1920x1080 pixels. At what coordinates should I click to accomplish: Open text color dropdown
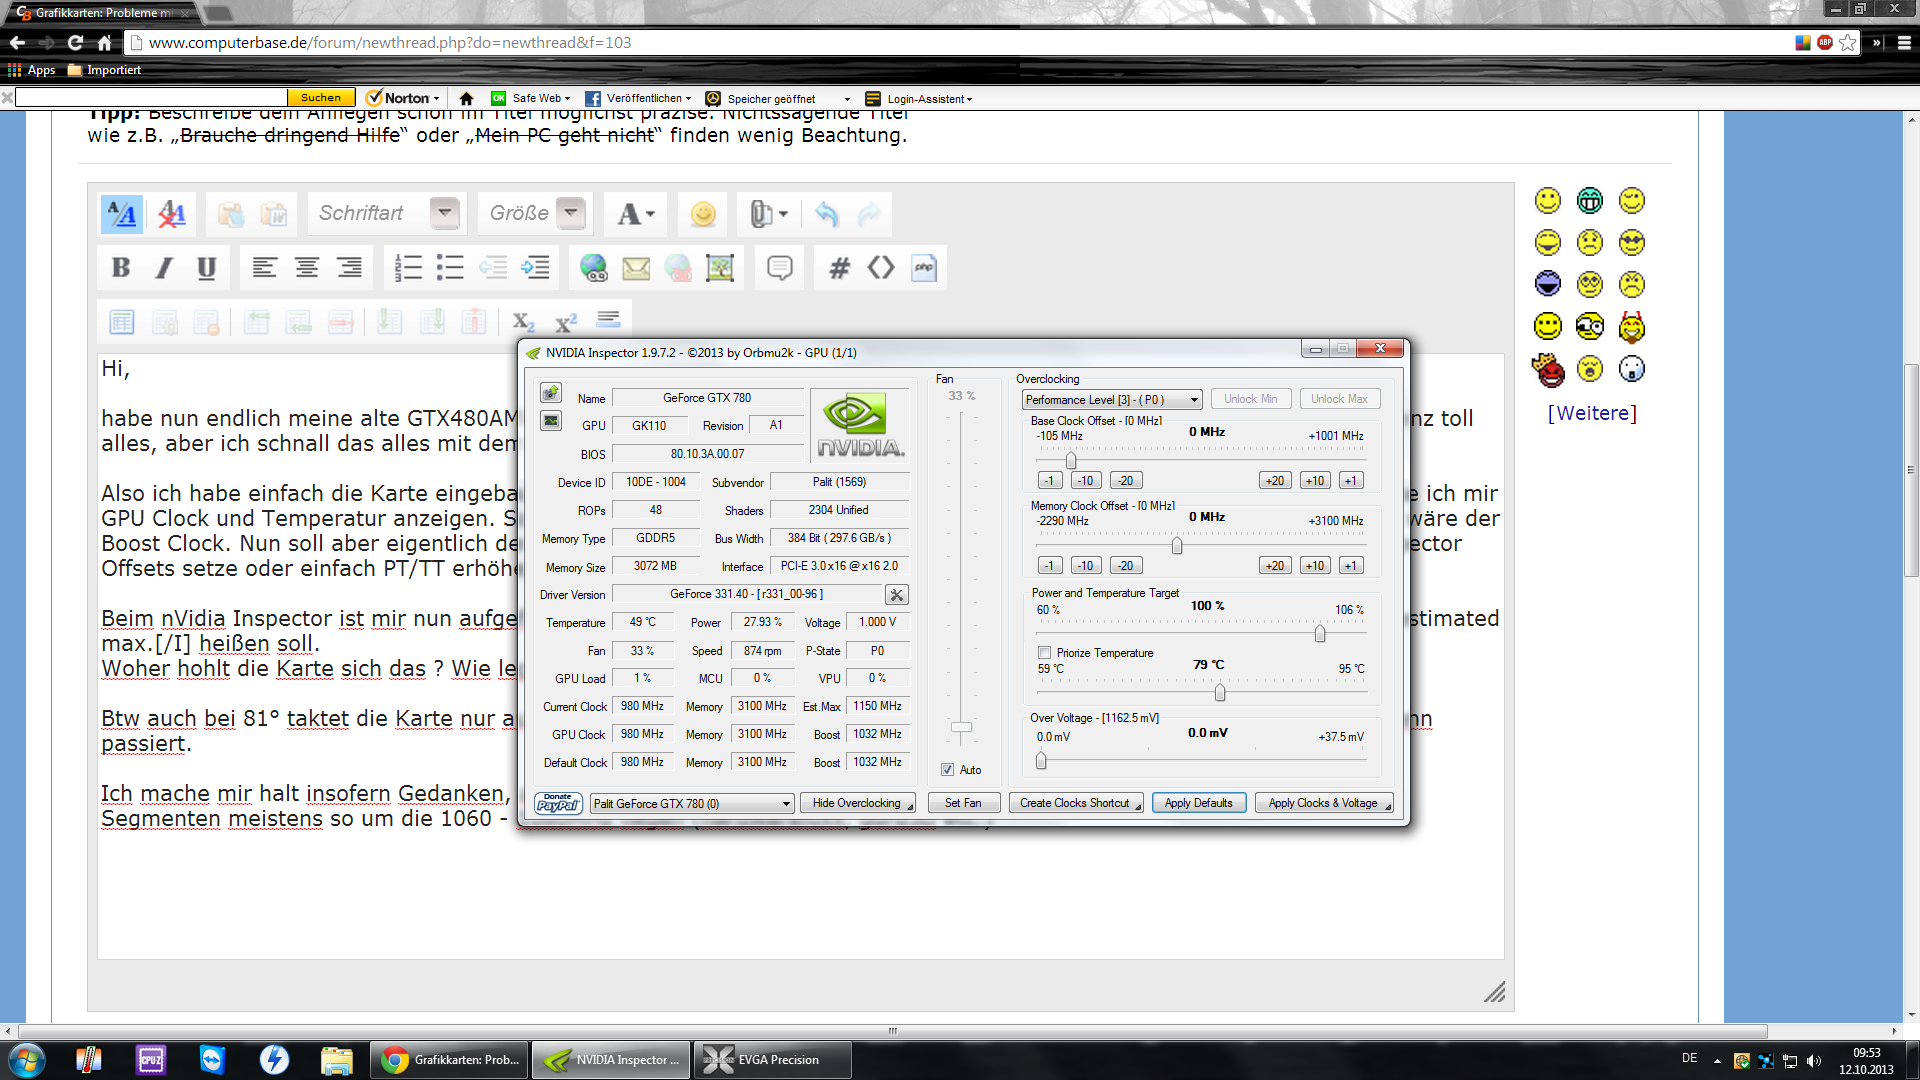[x=635, y=213]
